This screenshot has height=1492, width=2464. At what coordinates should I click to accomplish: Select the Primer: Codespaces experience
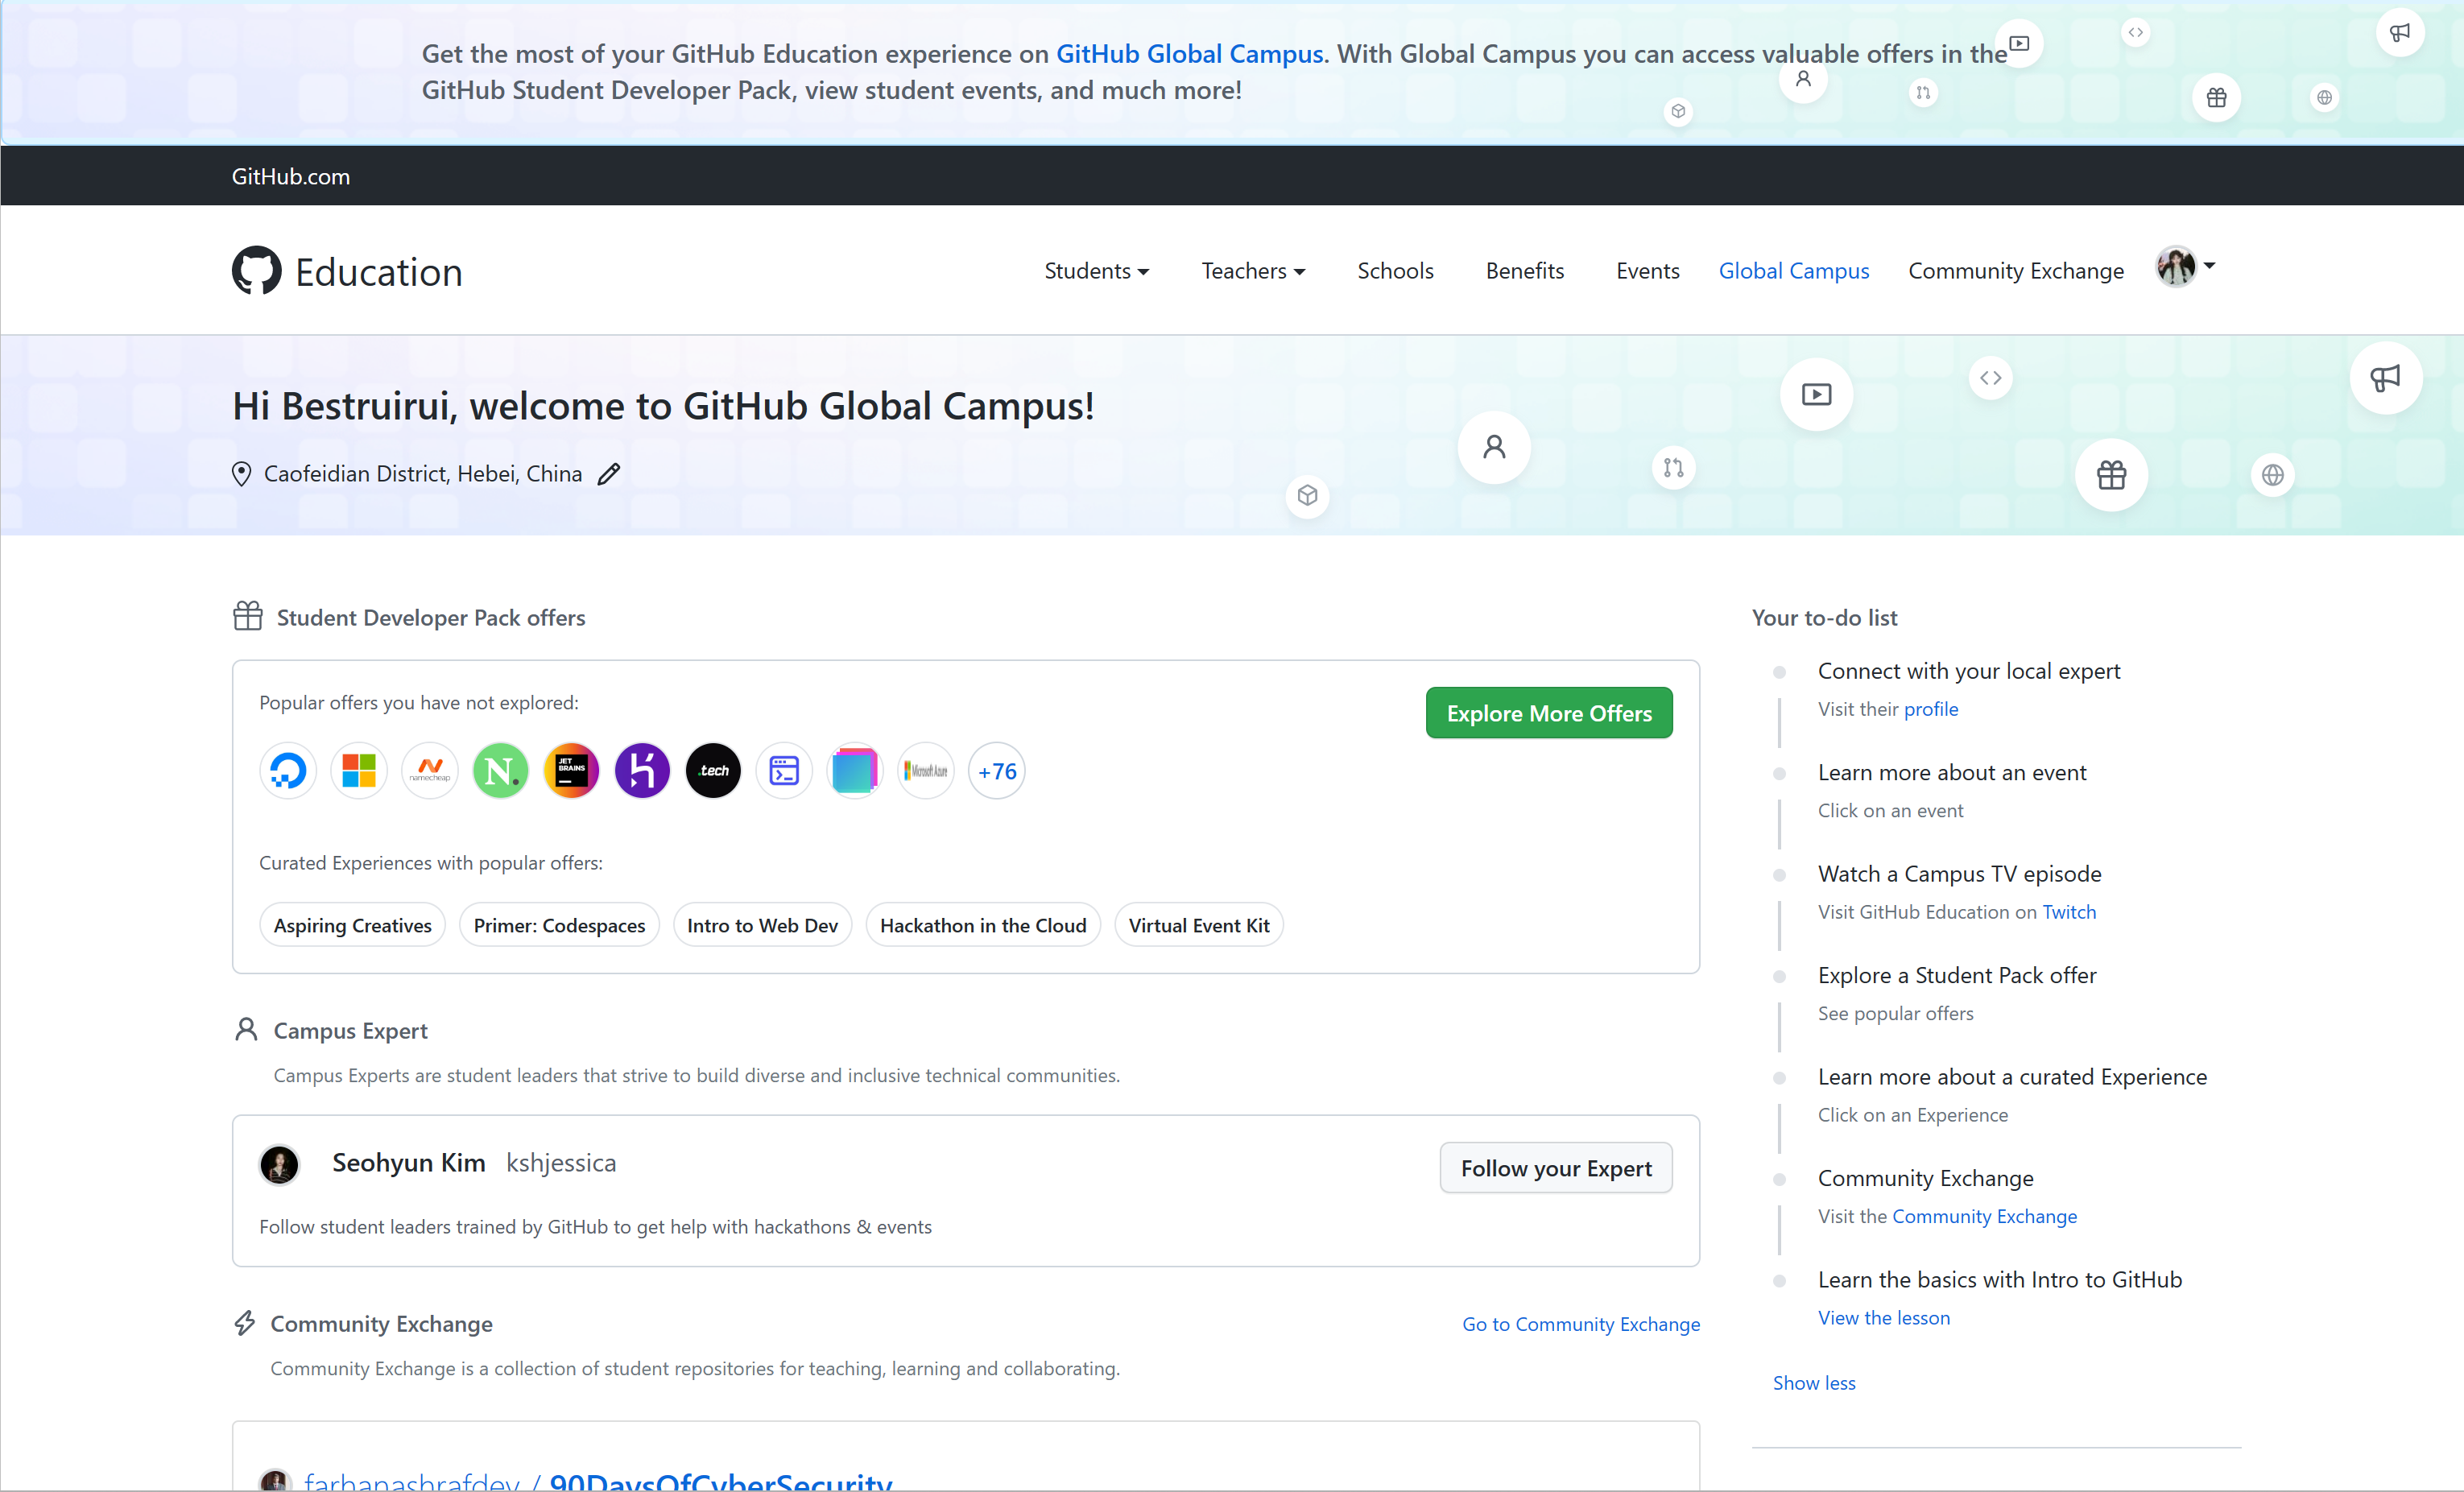(x=559, y=925)
